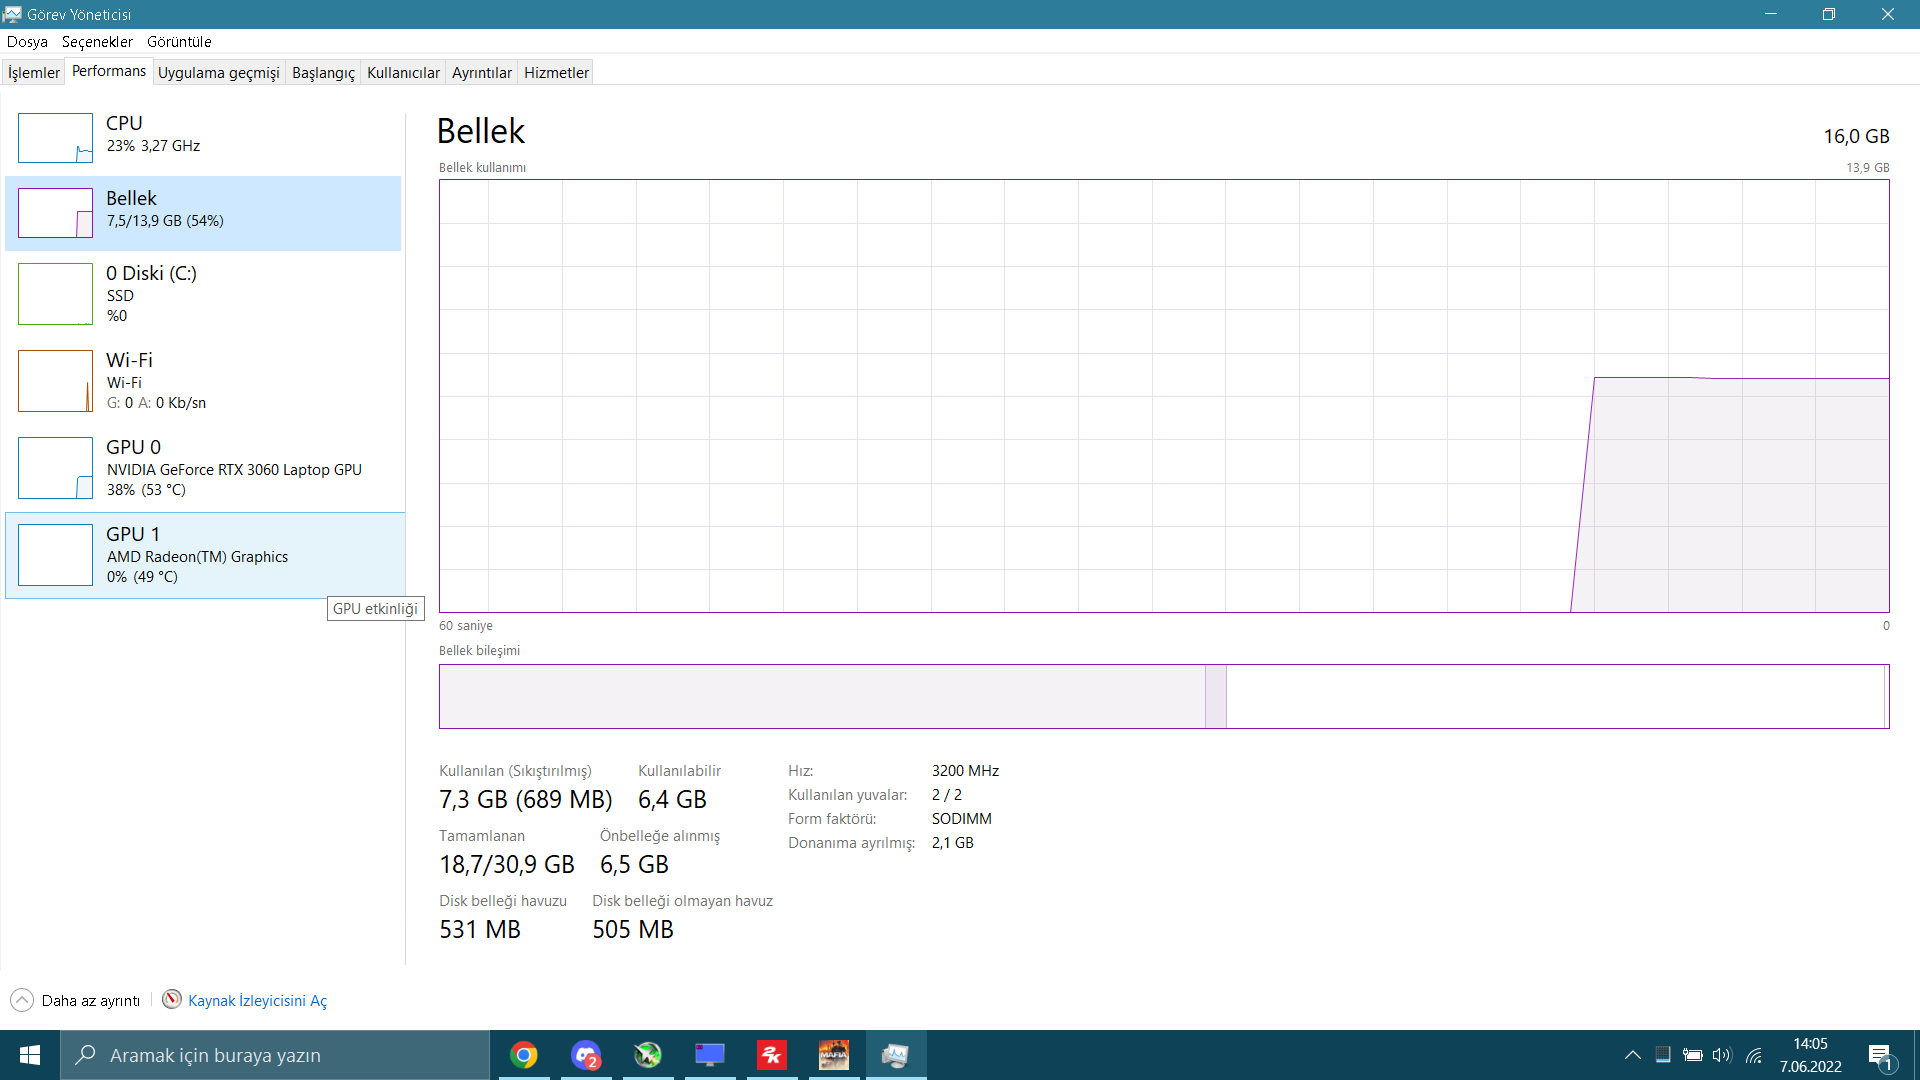1920x1080 pixels.
Task: Click the Kaynak İzleyicisini Aç link
Action: tap(257, 1001)
